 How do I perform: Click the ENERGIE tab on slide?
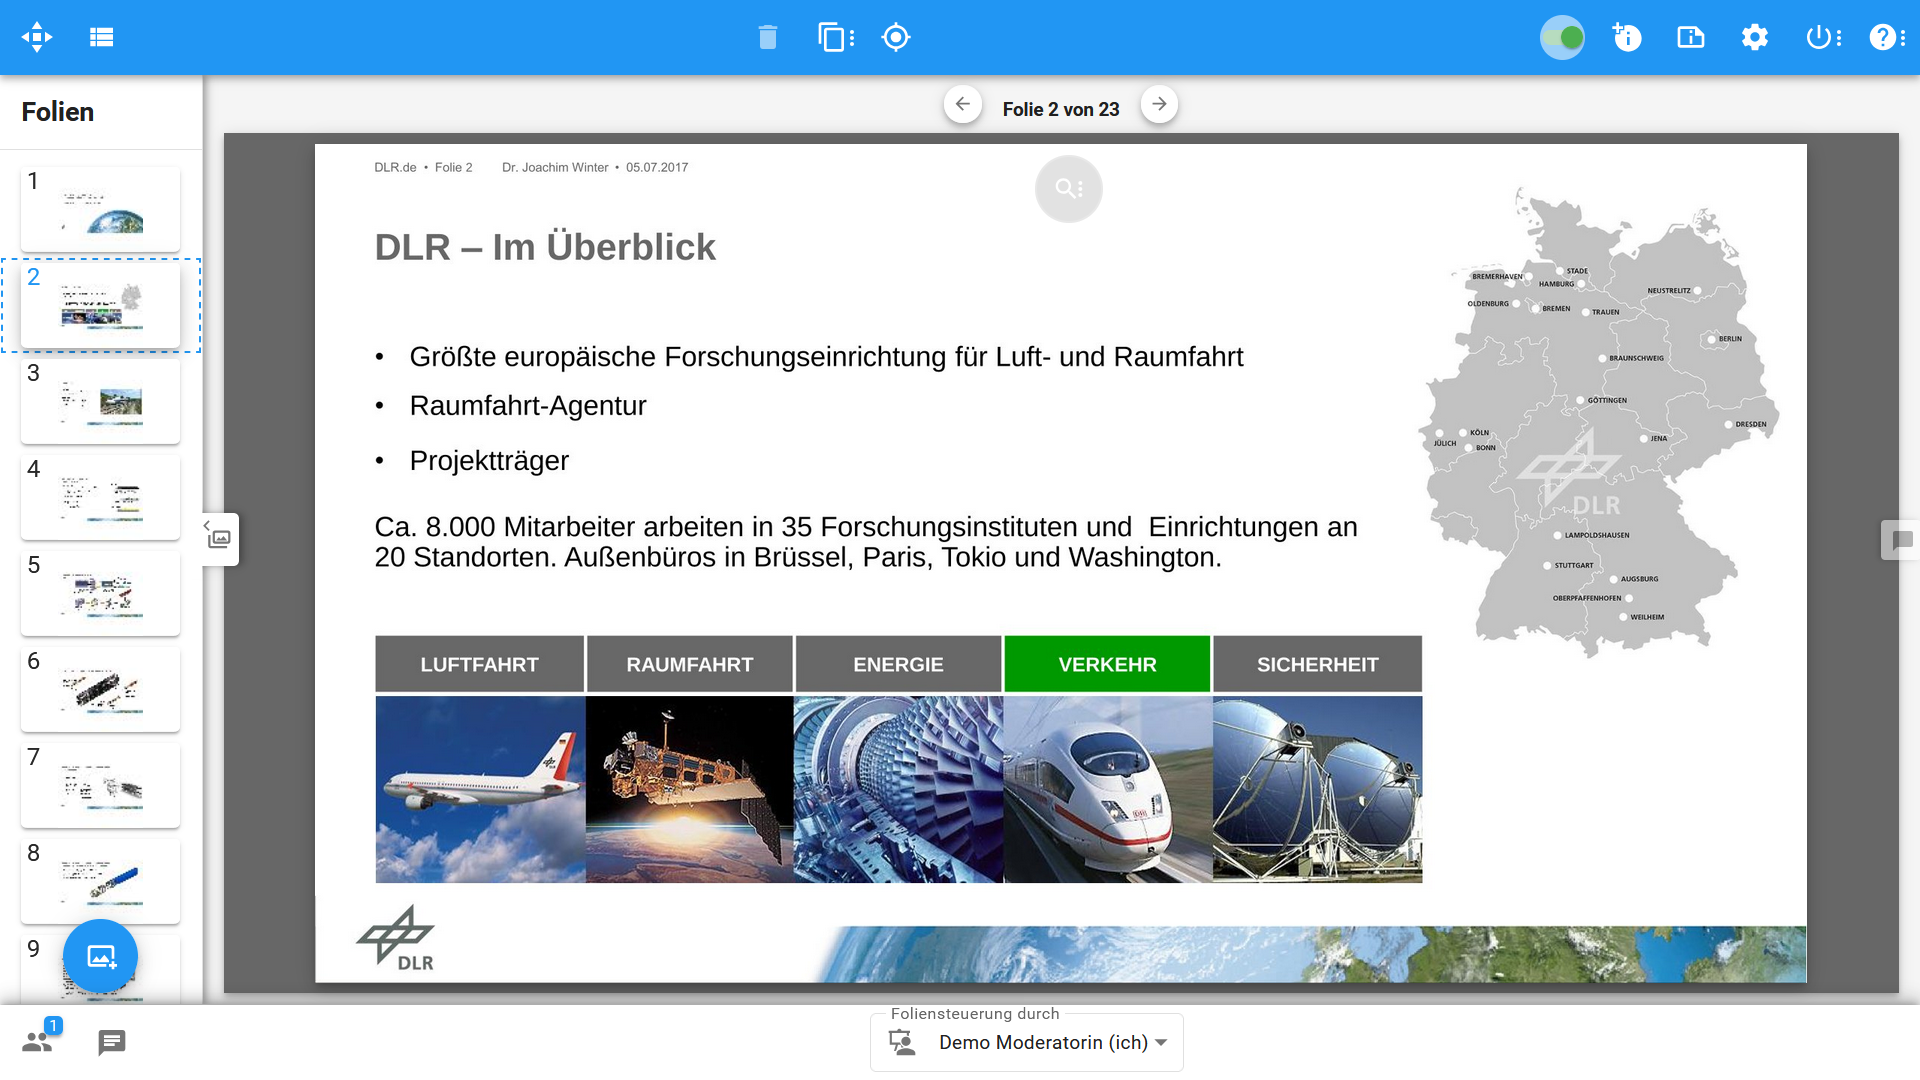[898, 664]
